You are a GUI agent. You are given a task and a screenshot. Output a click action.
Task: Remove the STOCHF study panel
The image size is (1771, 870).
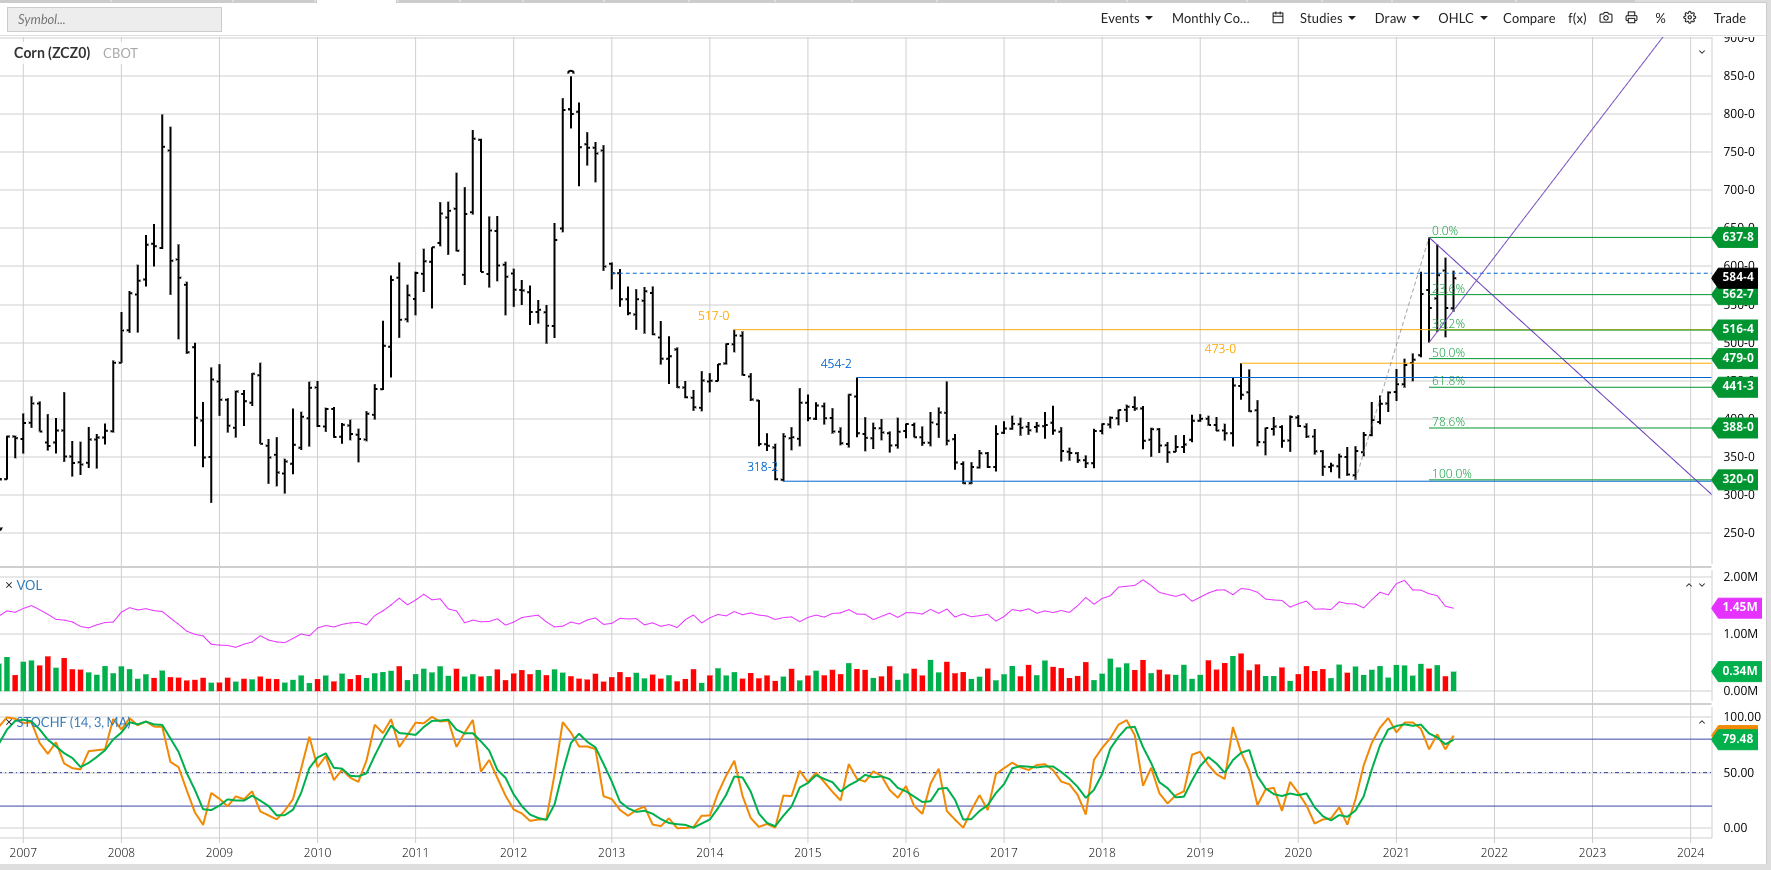click(9, 722)
